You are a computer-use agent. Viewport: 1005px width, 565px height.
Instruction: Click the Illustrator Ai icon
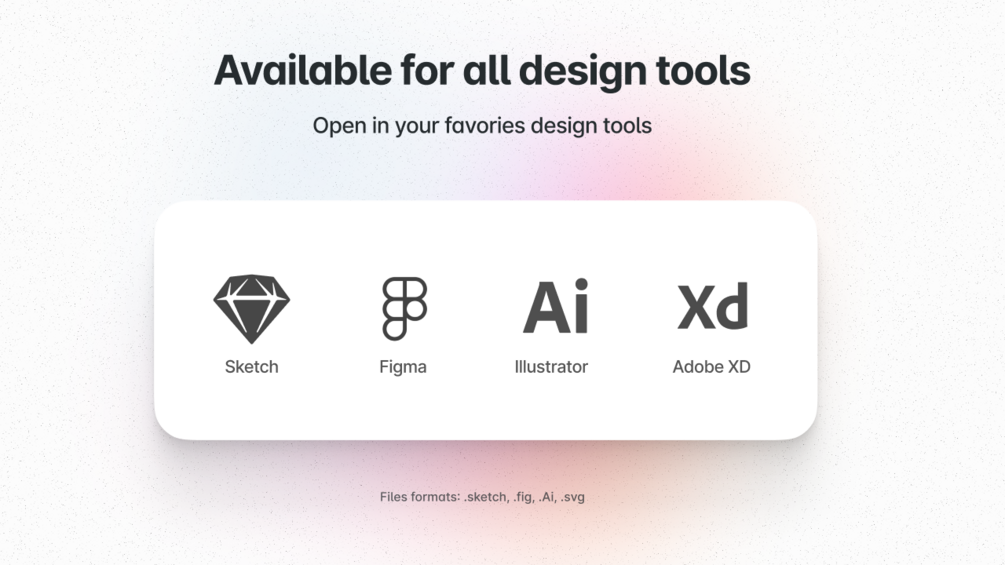(x=556, y=306)
